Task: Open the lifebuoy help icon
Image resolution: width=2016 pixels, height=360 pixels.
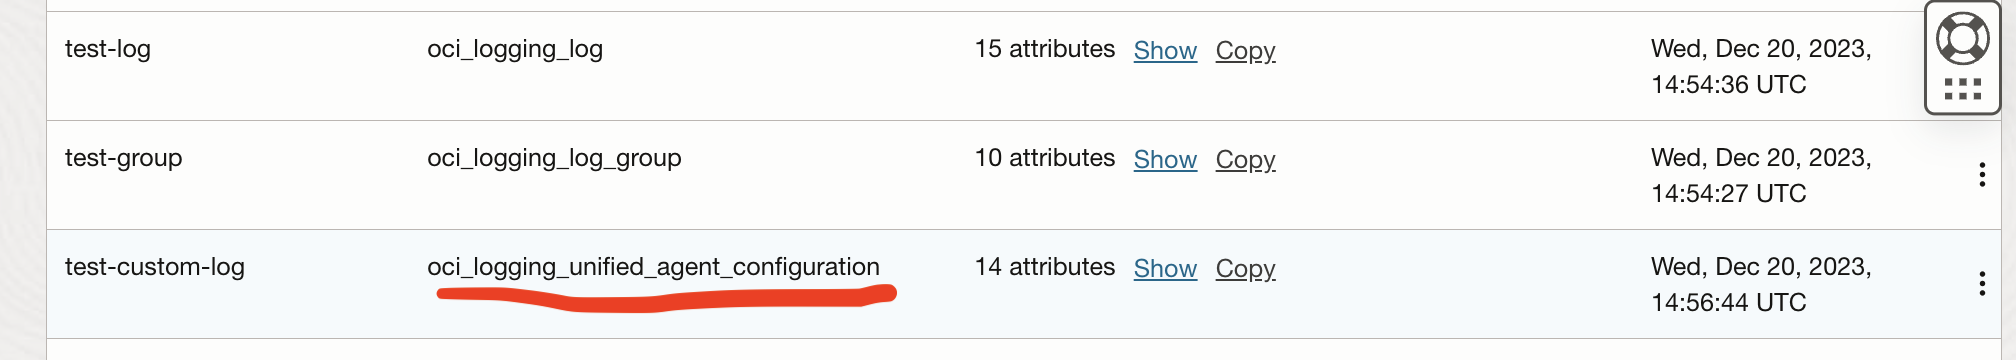Action: coord(1962,39)
